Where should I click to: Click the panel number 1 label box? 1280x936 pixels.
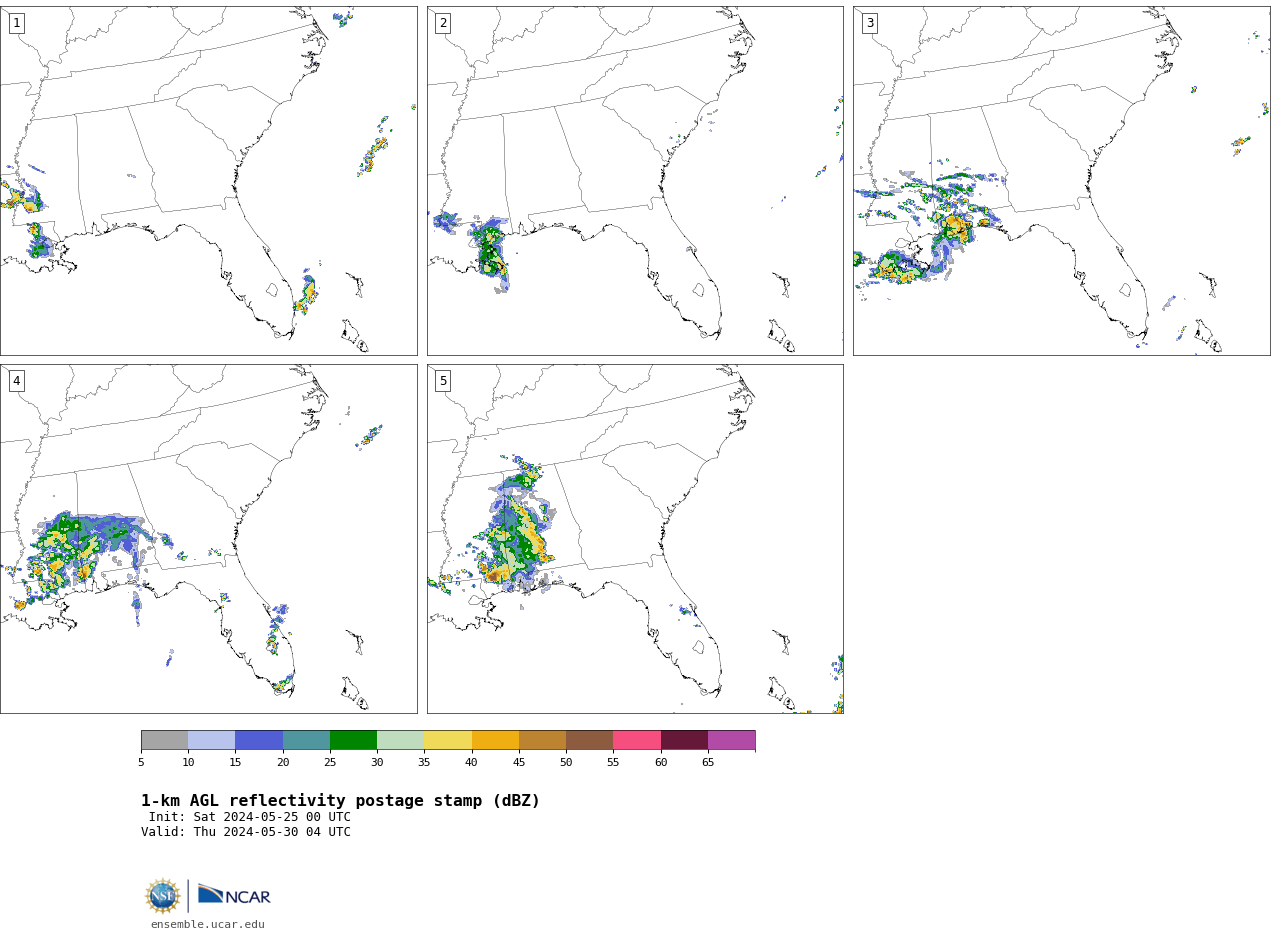click(x=16, y=23)
